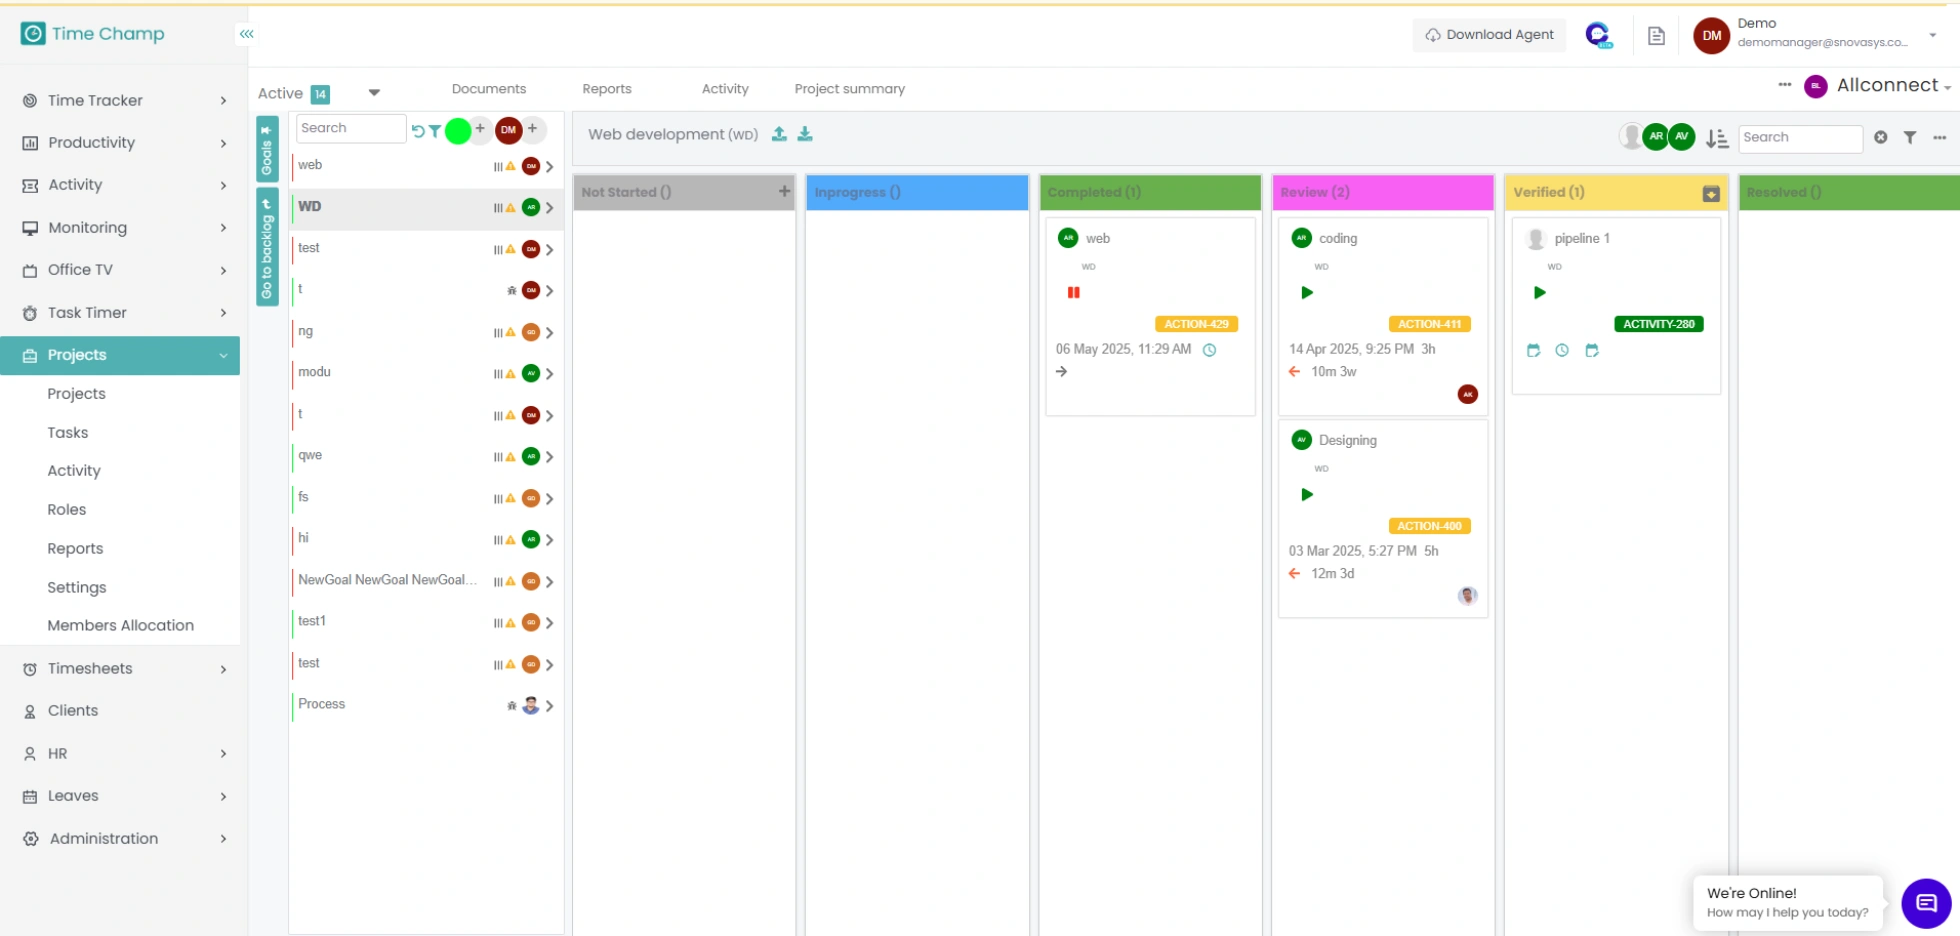Click the board search input field
Viewport: 1960px width, 936px height.
point(1798,138)
